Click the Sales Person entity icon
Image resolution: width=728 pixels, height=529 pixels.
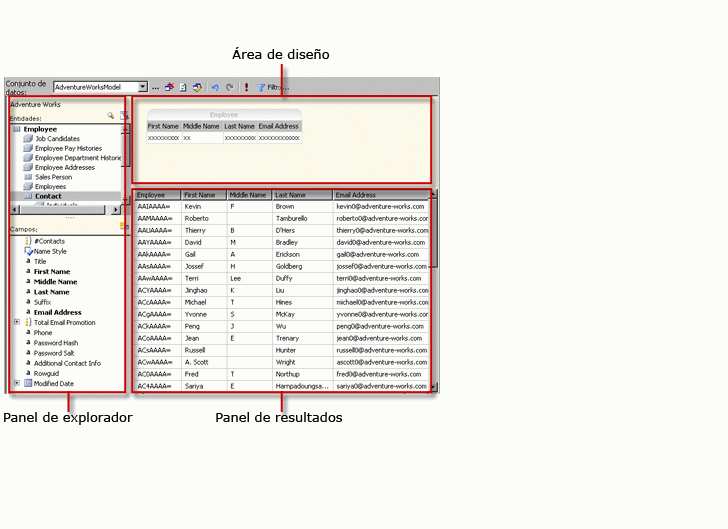28,177
